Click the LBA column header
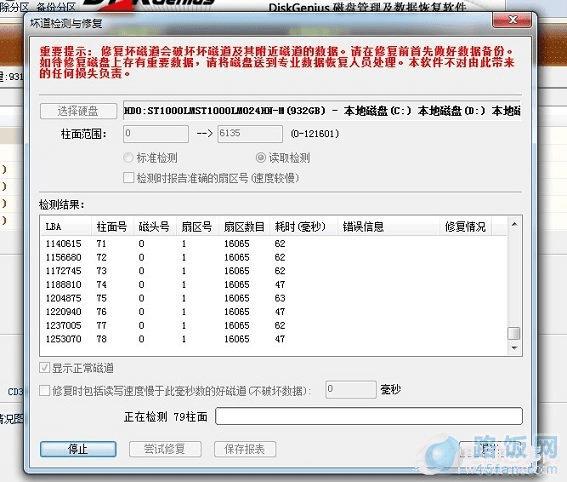The image size is (567, 482). (65, 227)
